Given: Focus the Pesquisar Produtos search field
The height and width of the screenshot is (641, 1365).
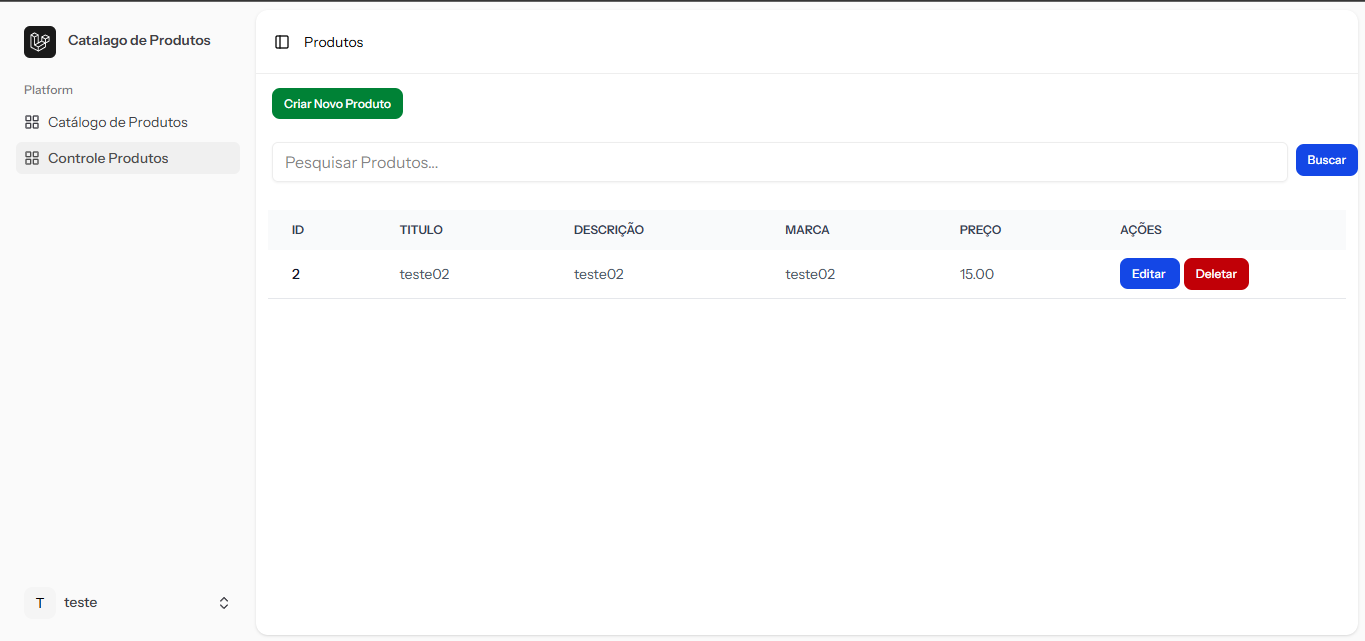Looking at the screenshot, I should 779,162.
